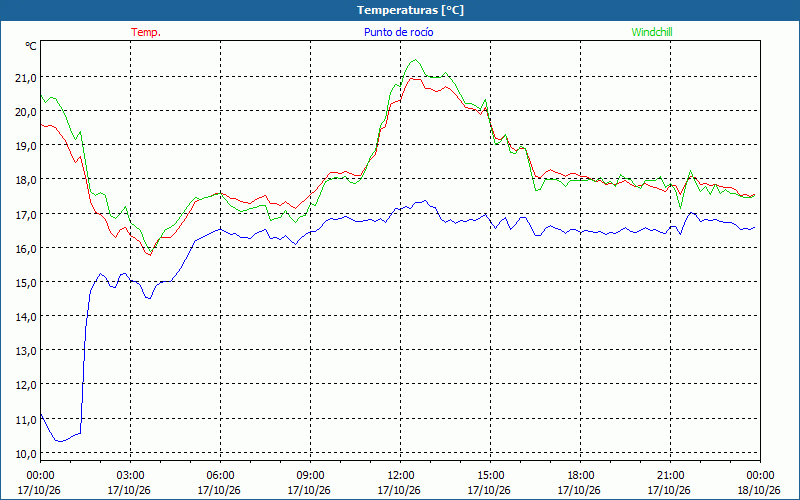The image size is (800, 500).
Task: Click the '15:00' time axis label
Action: [490, 476]
